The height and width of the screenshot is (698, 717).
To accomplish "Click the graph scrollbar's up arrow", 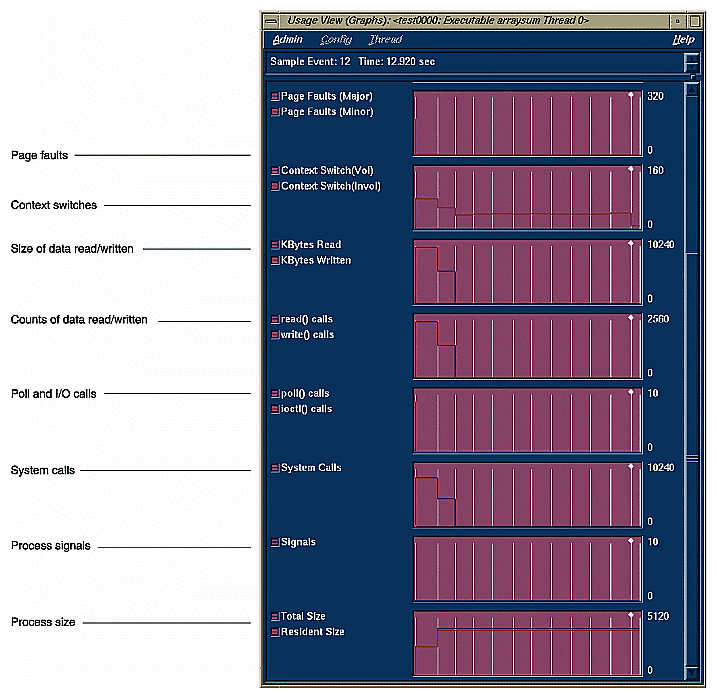I will pos(692,90).
